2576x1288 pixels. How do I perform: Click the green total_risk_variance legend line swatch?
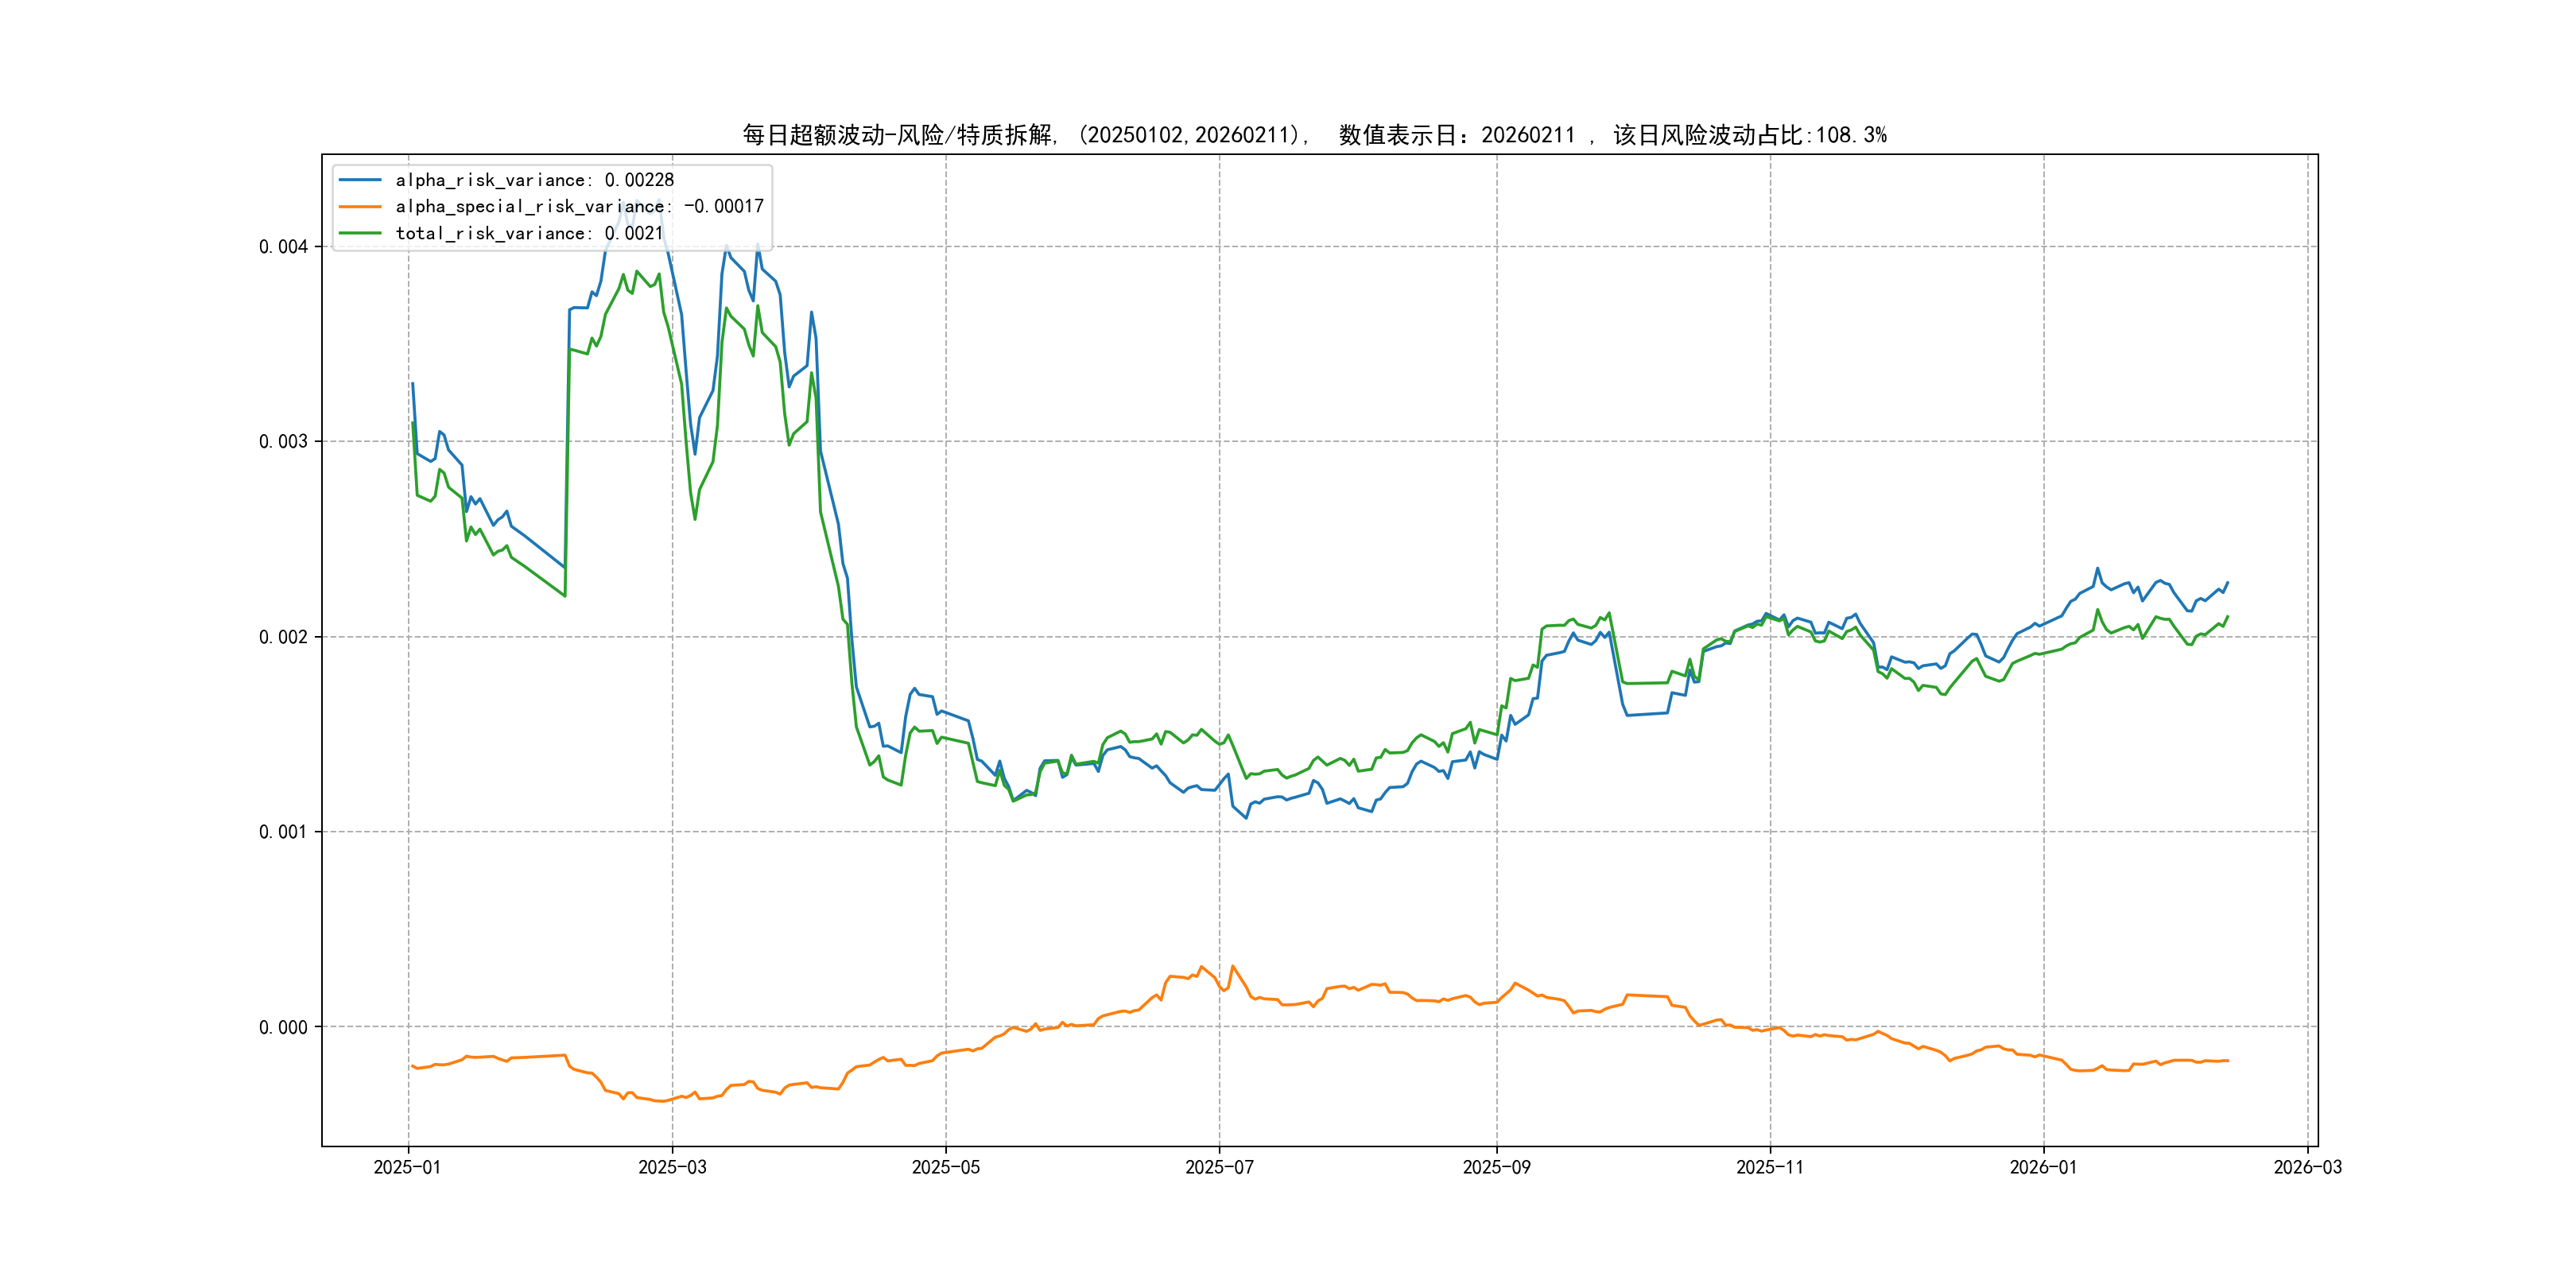coord(360,233)
